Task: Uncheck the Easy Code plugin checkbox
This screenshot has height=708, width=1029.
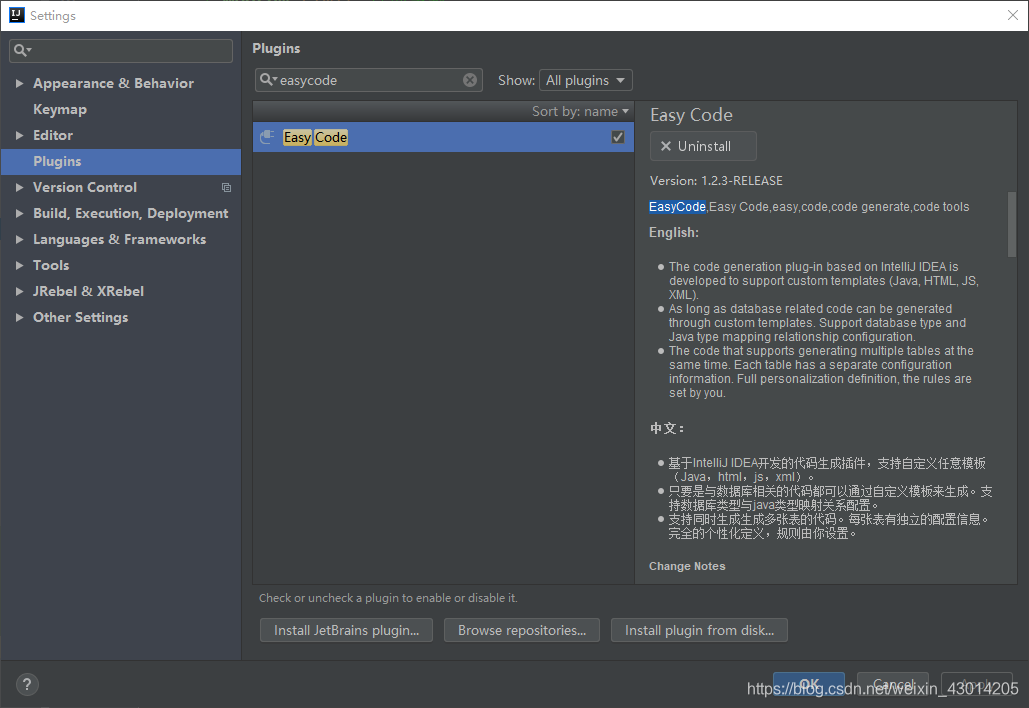Action: (x=618, y=137)
